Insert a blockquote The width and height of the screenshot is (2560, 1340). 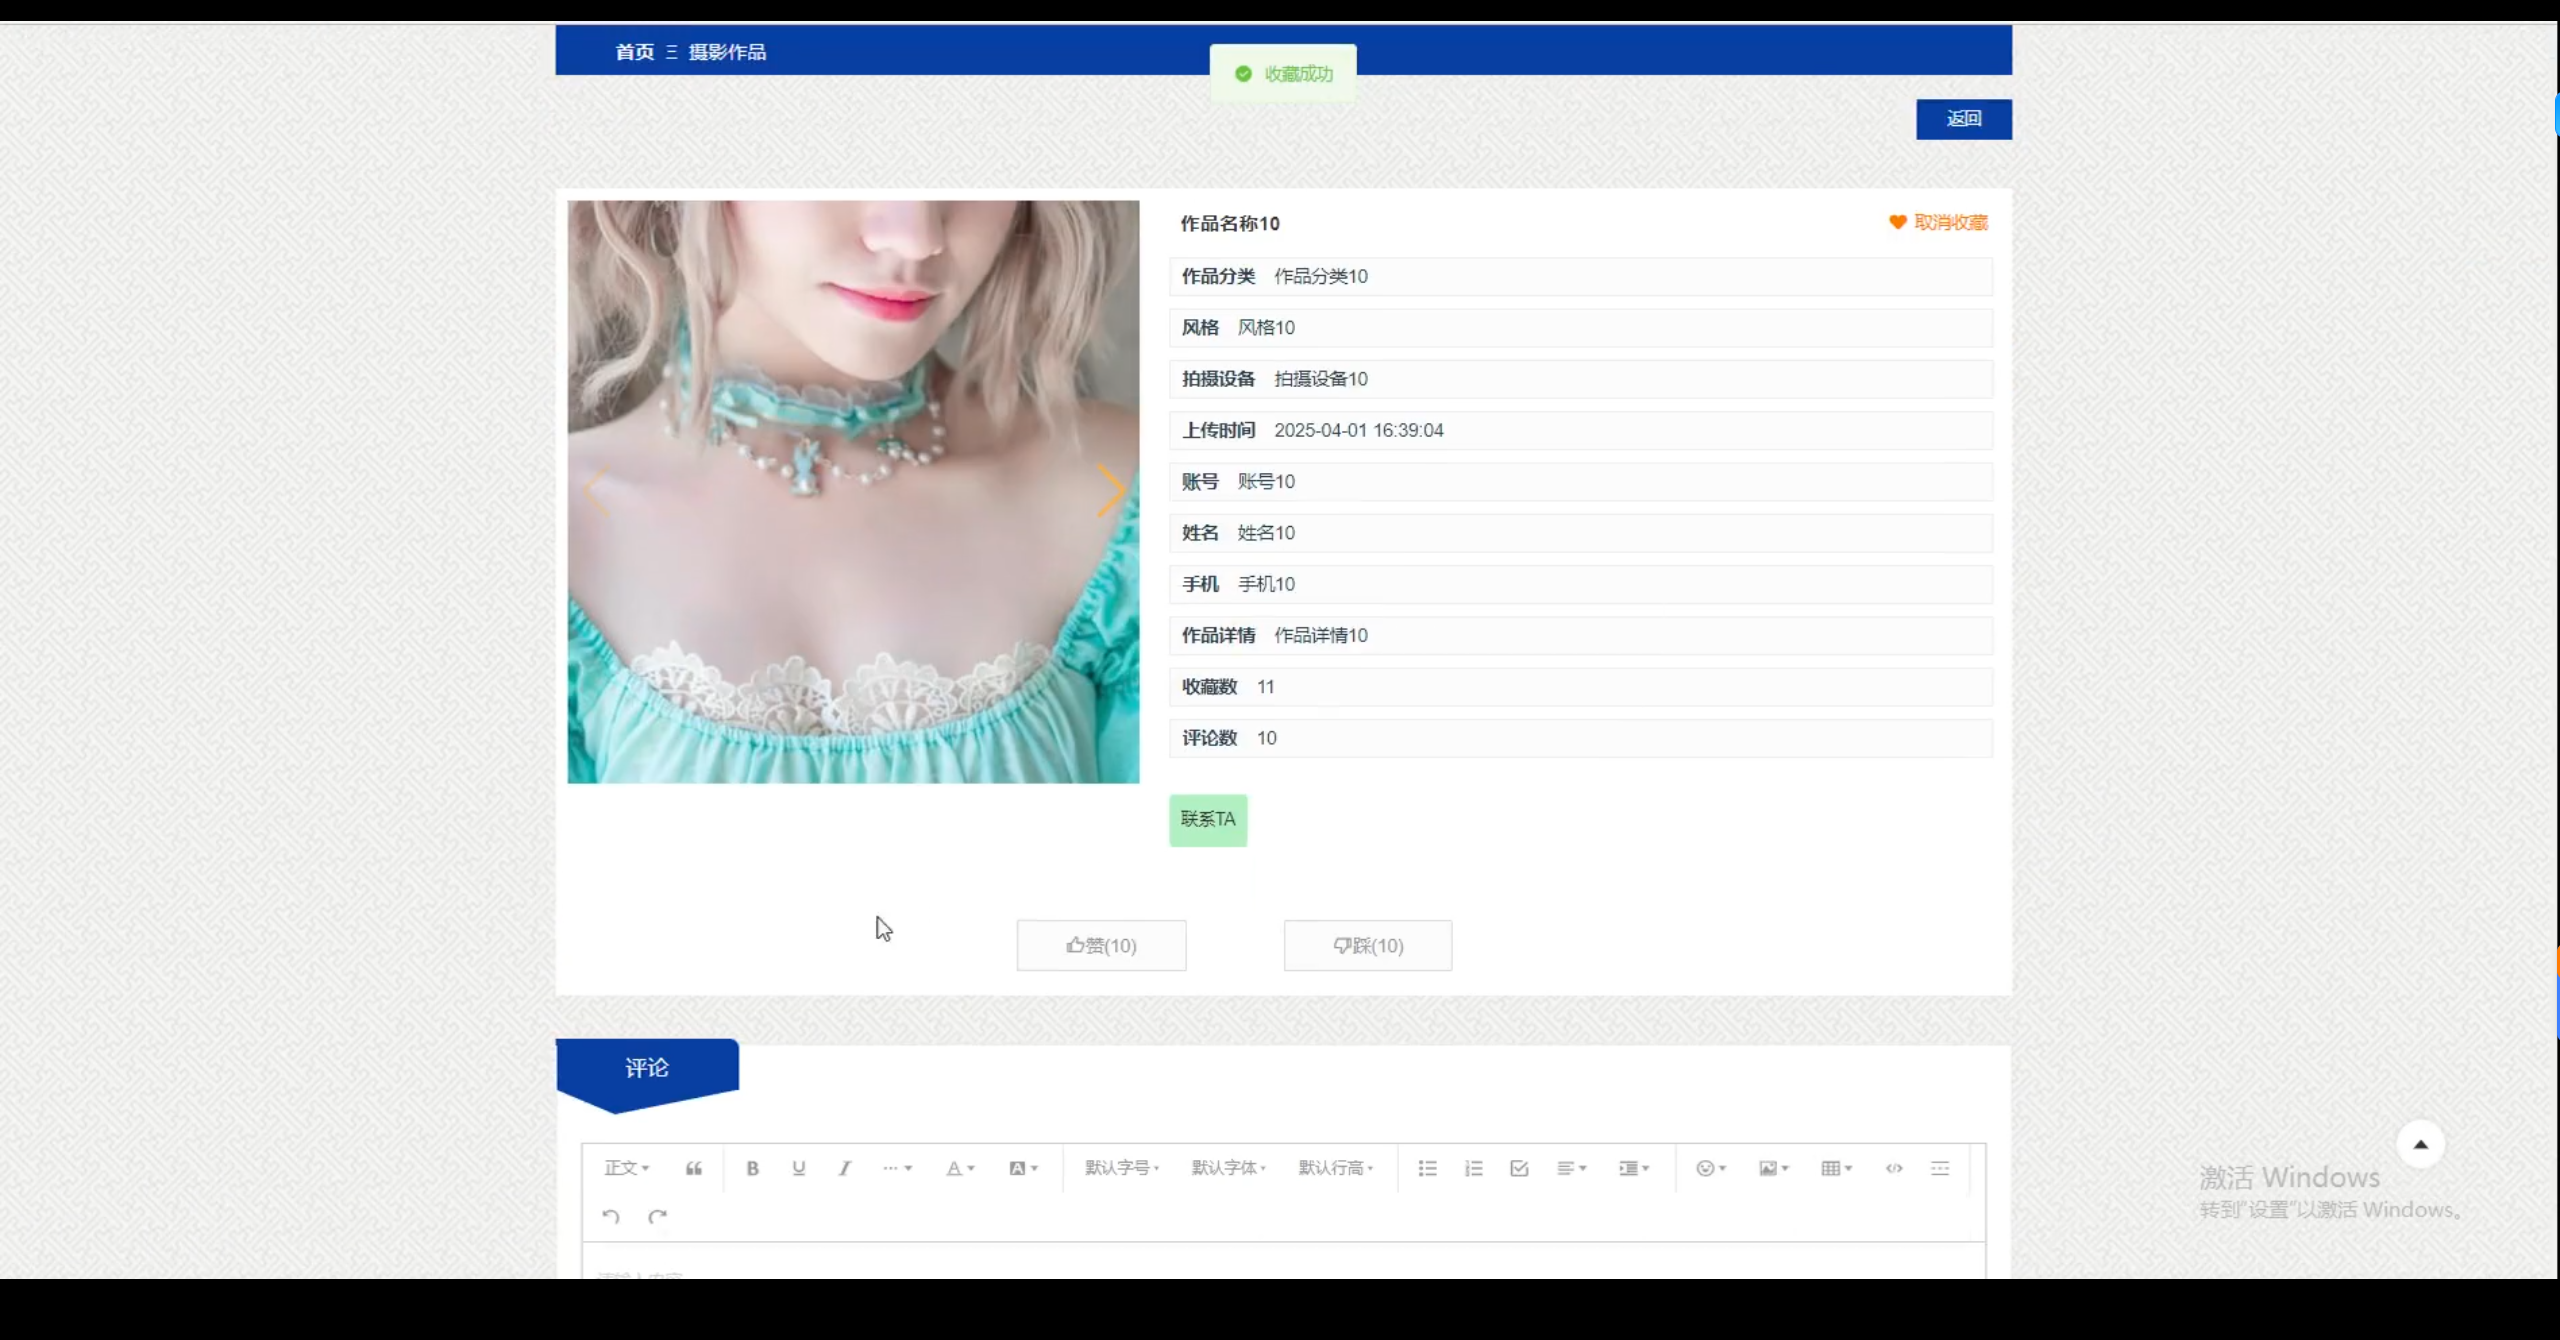[x=693, y=1167]
